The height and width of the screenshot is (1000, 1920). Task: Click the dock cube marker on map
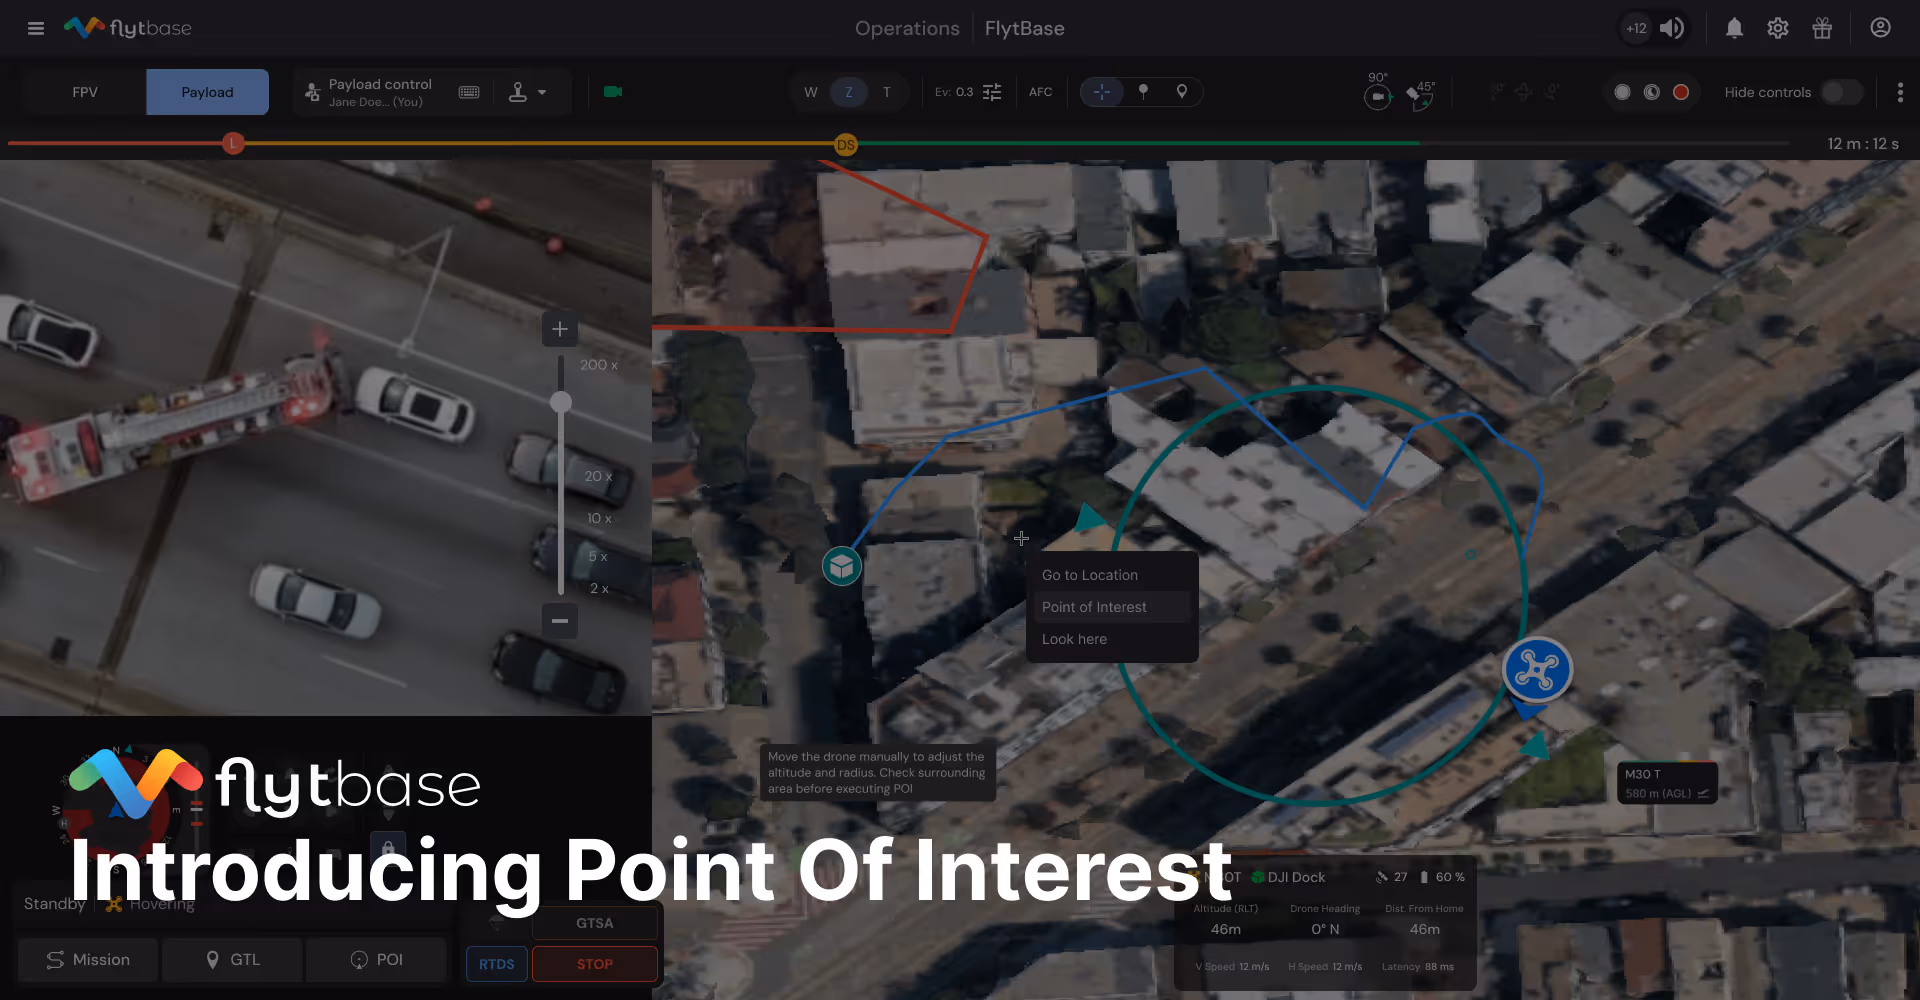coord(842,566)
